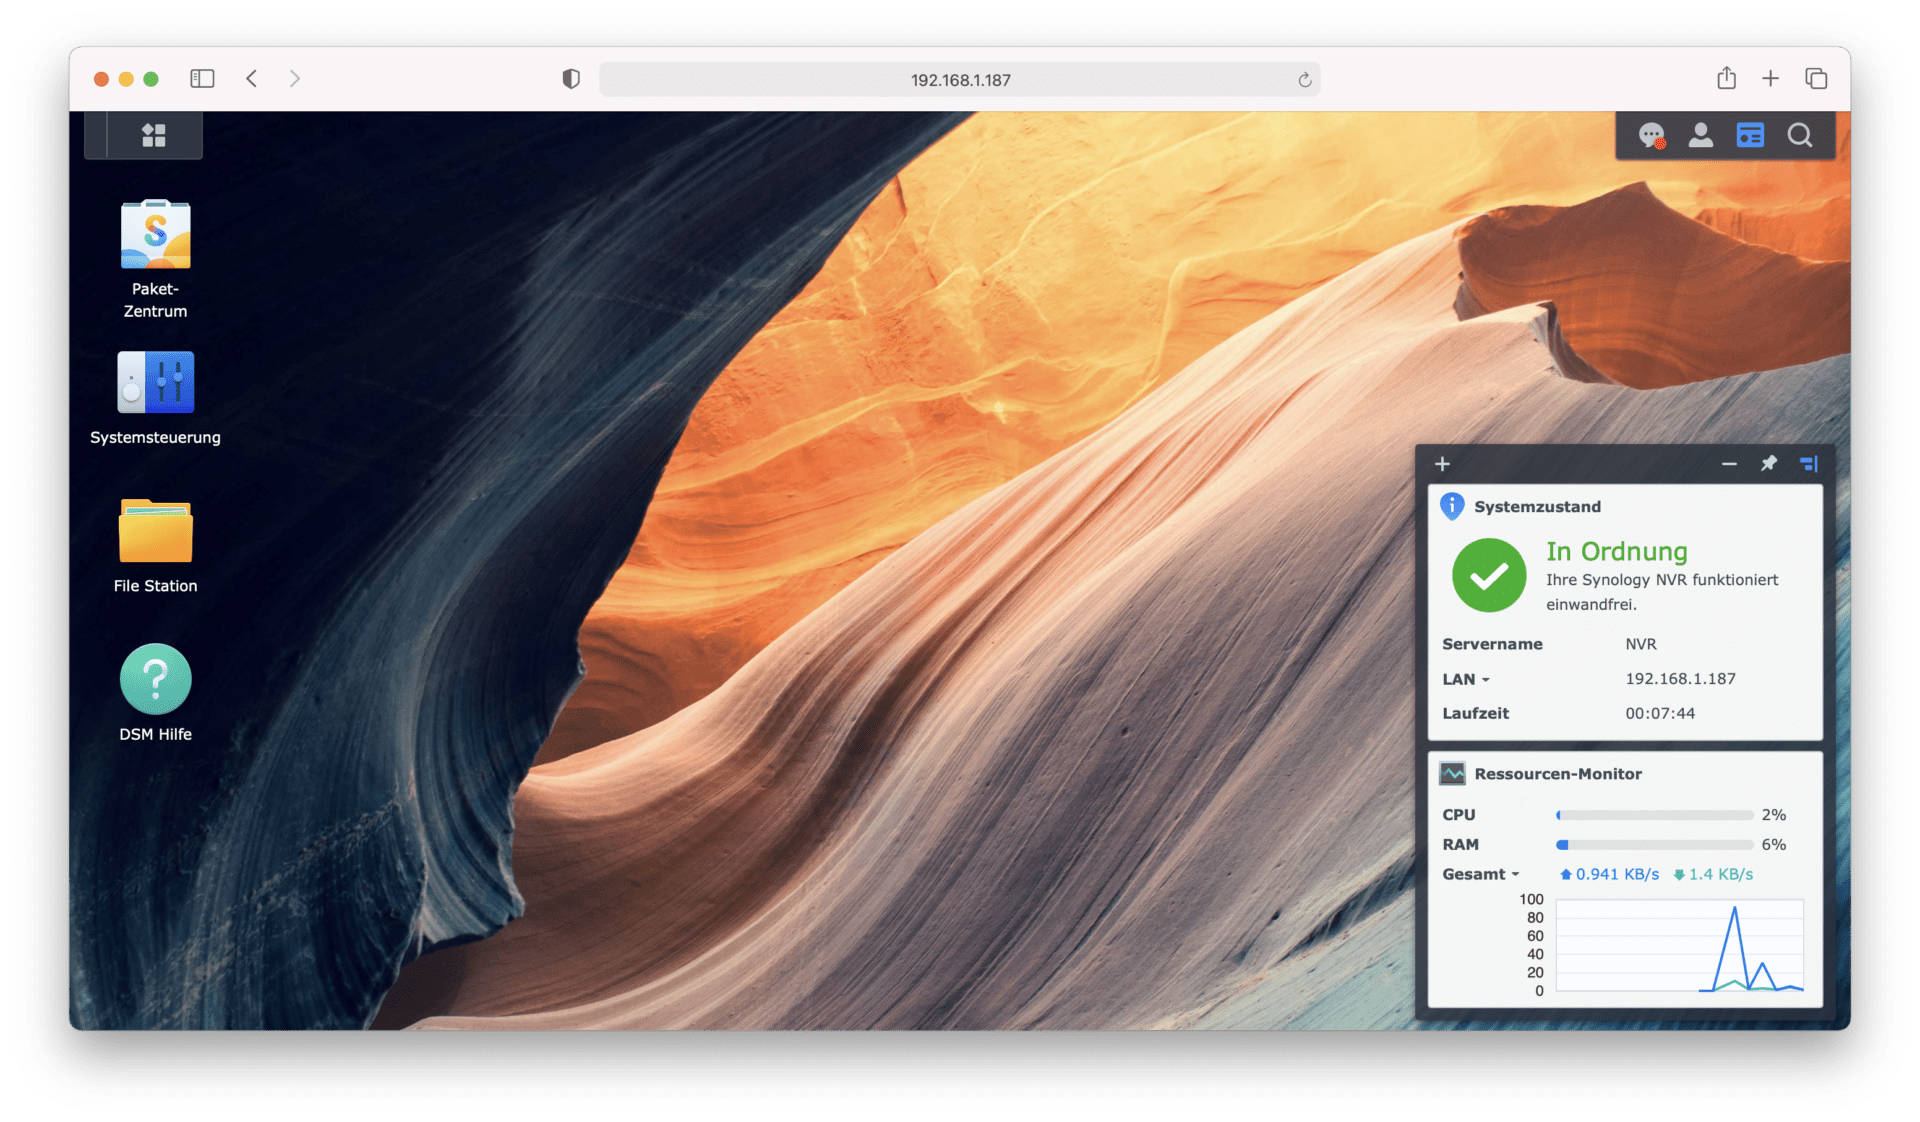The image size is (1920, 1122).
Task: Toggle the Safari sidebar
Action: (x=202, y=78)
